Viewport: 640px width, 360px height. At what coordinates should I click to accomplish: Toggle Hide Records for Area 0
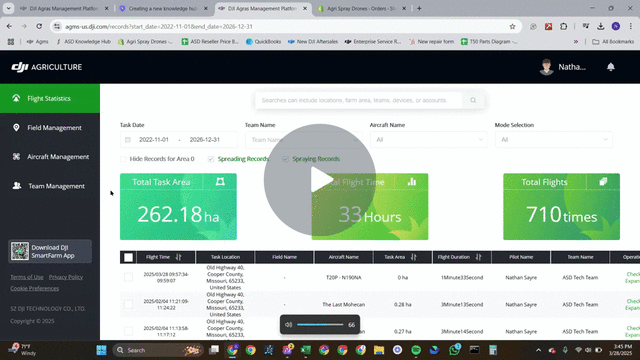click(123, 159)
